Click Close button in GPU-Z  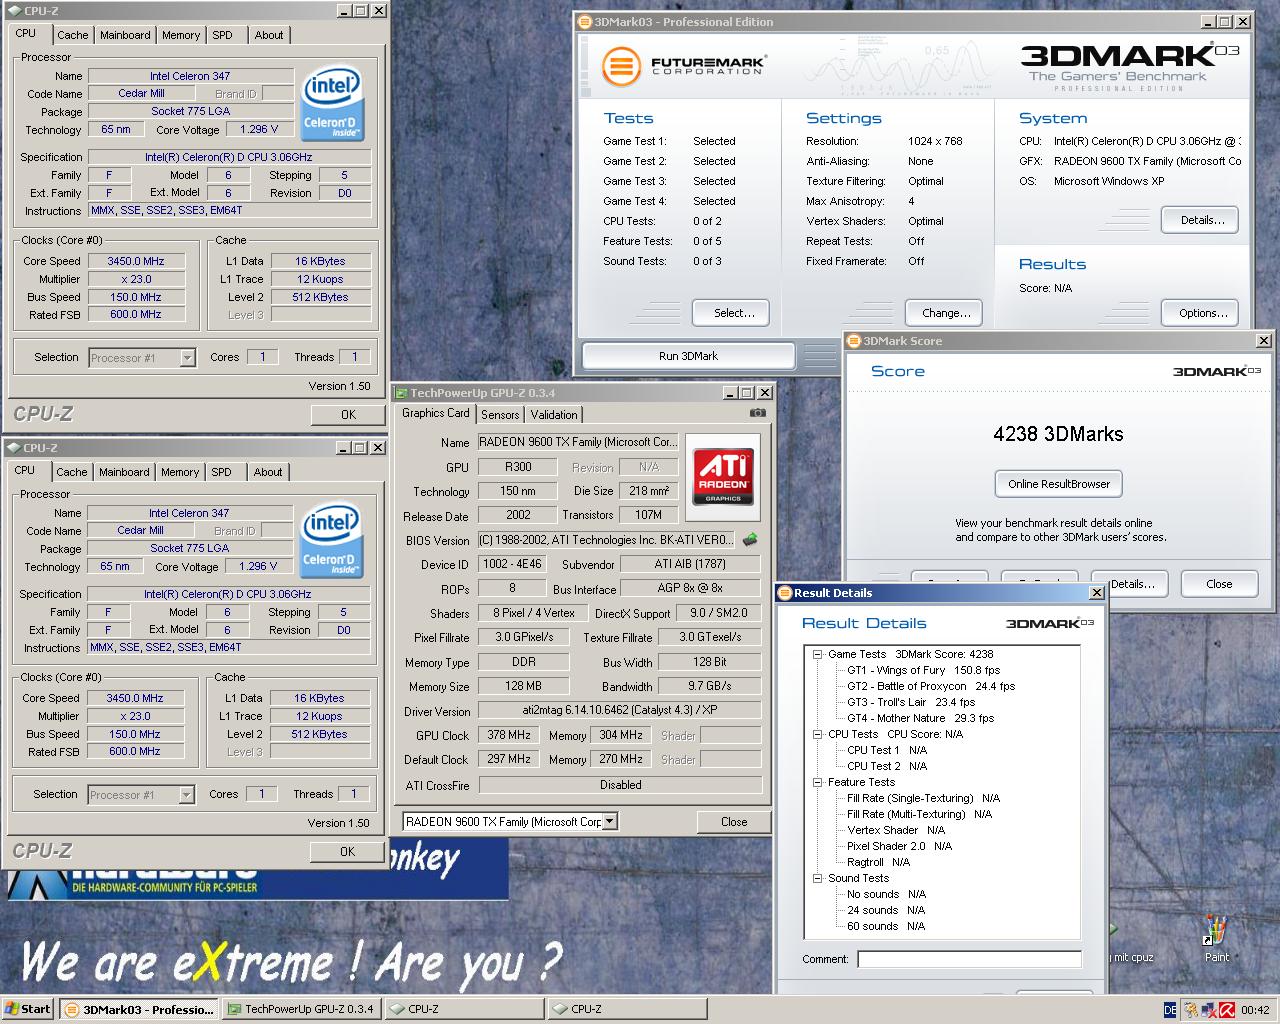pyautogui.click(x=734, y=822)
